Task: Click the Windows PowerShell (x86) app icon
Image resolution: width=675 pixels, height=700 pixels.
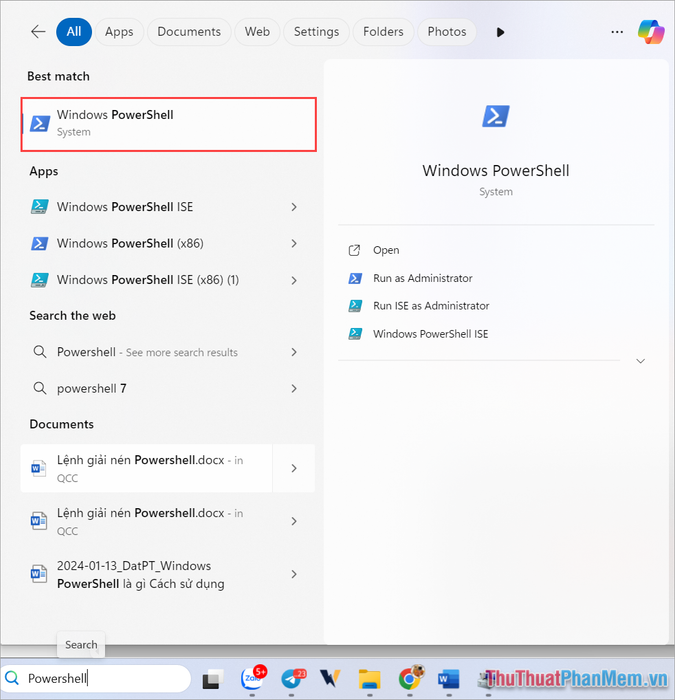Action: pyautogui.click(x=39, y=243)
